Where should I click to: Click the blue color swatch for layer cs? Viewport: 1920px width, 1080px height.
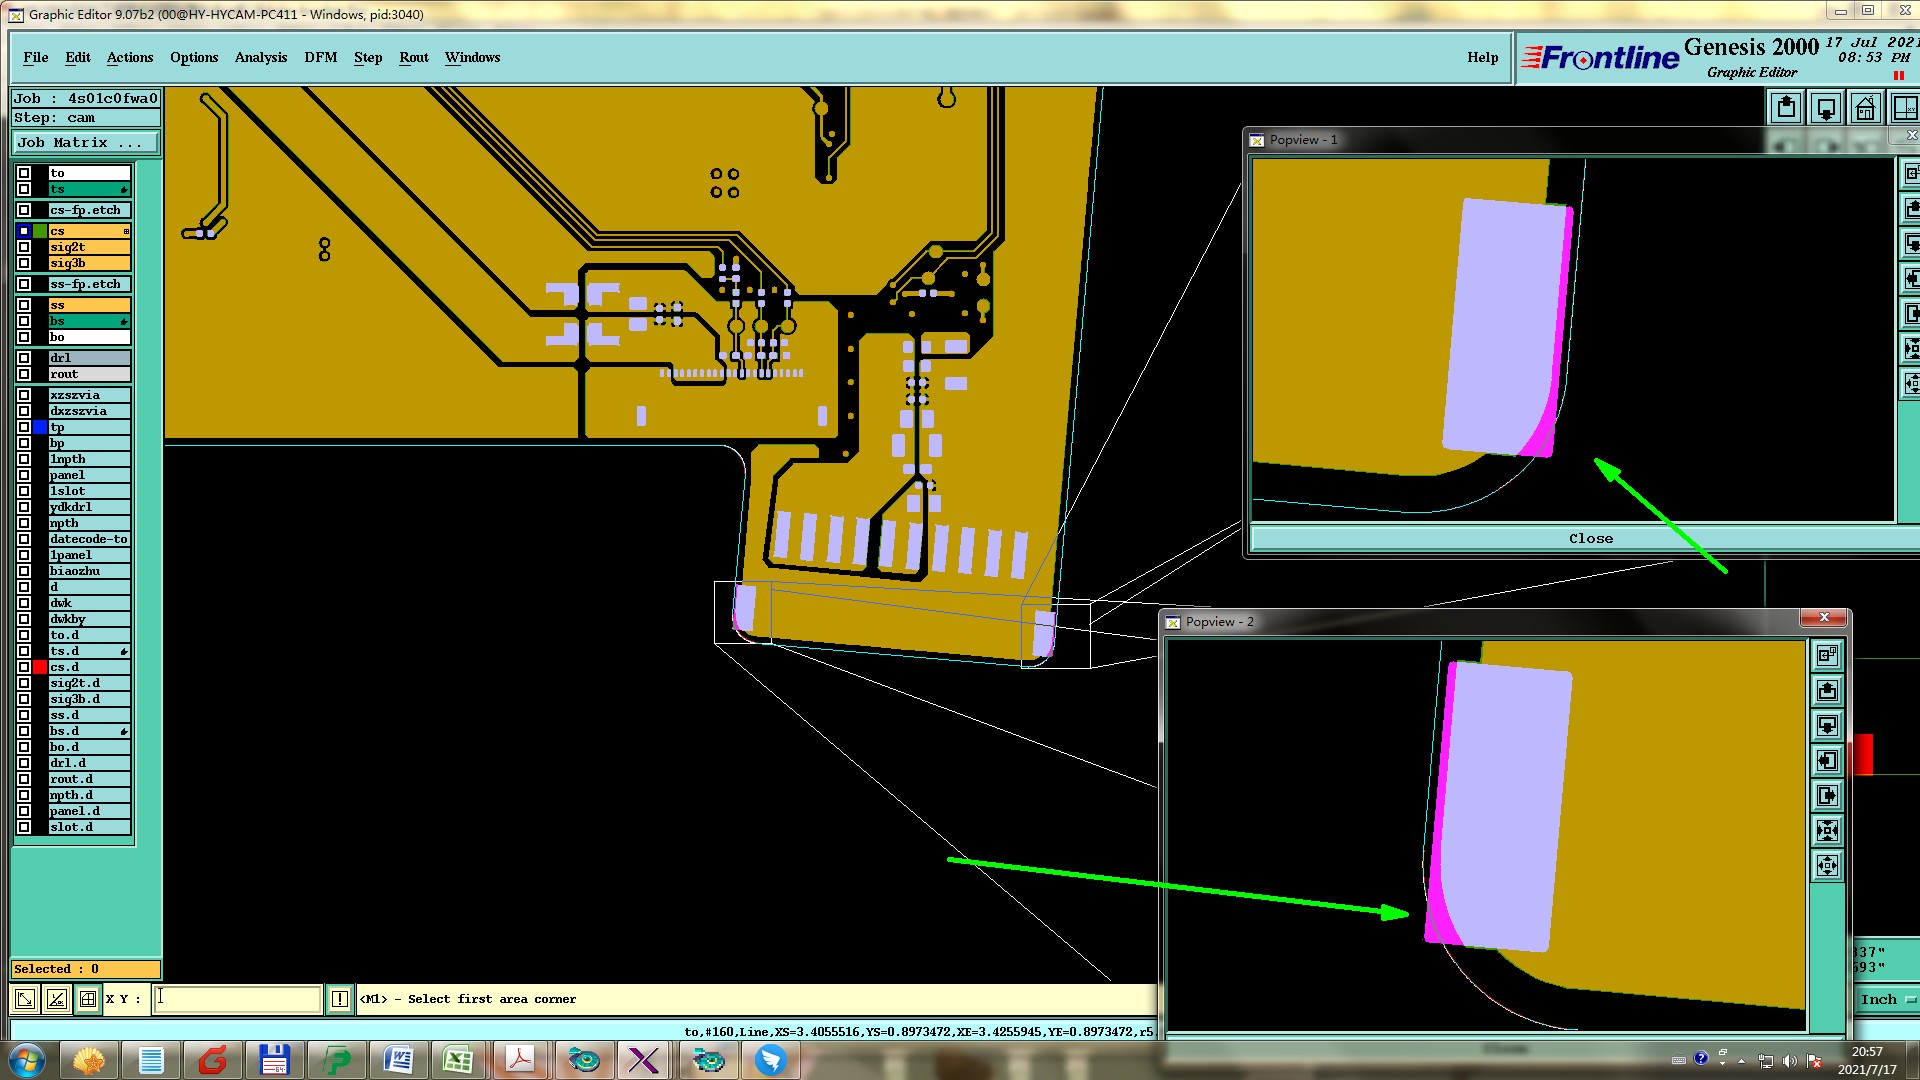(x=24, y=231)
